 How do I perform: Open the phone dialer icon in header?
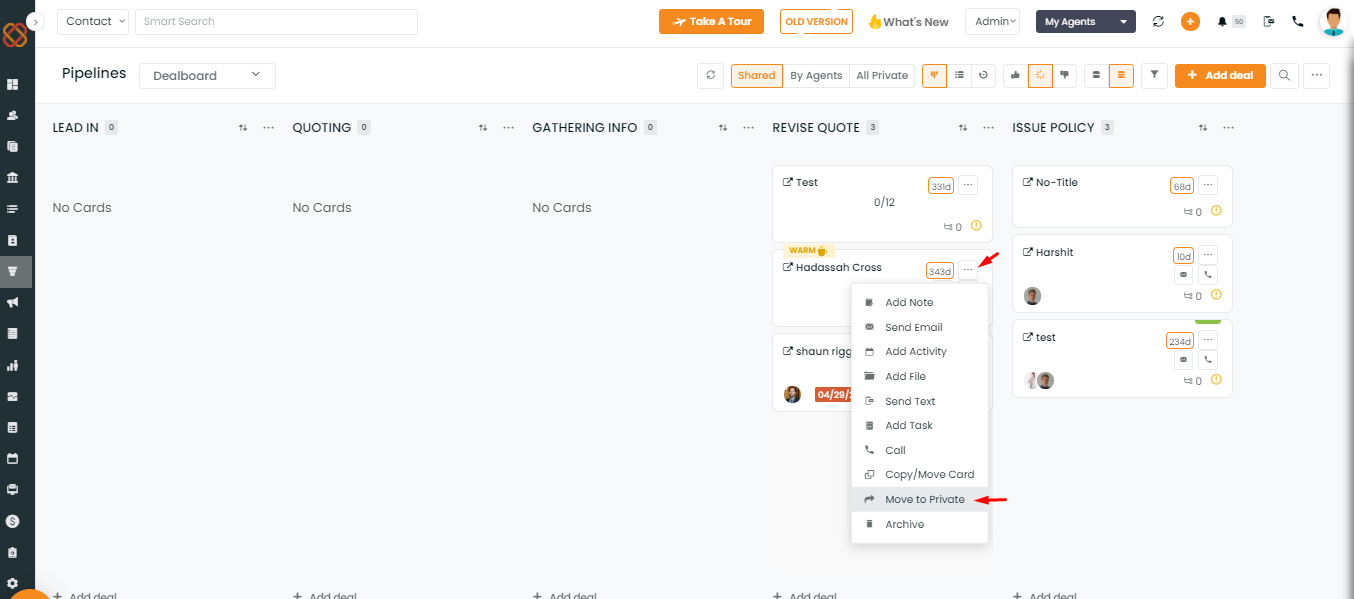point(1298,21)
